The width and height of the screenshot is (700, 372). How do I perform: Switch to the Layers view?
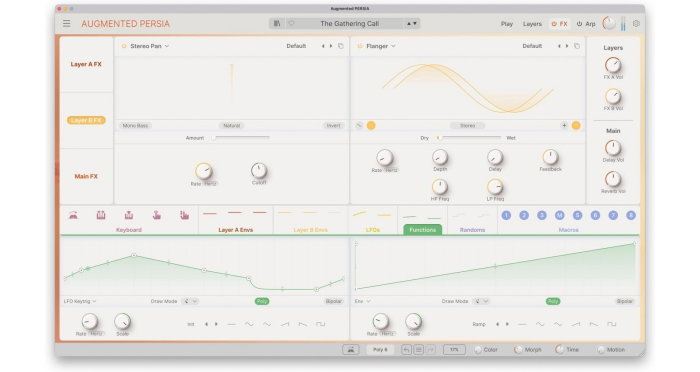(x=532, y=24)
